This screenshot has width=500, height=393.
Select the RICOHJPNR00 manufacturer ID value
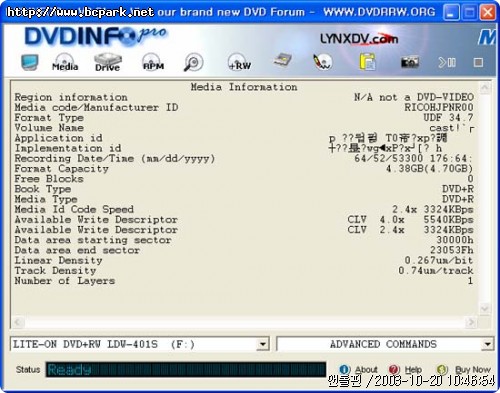point(439,107)
